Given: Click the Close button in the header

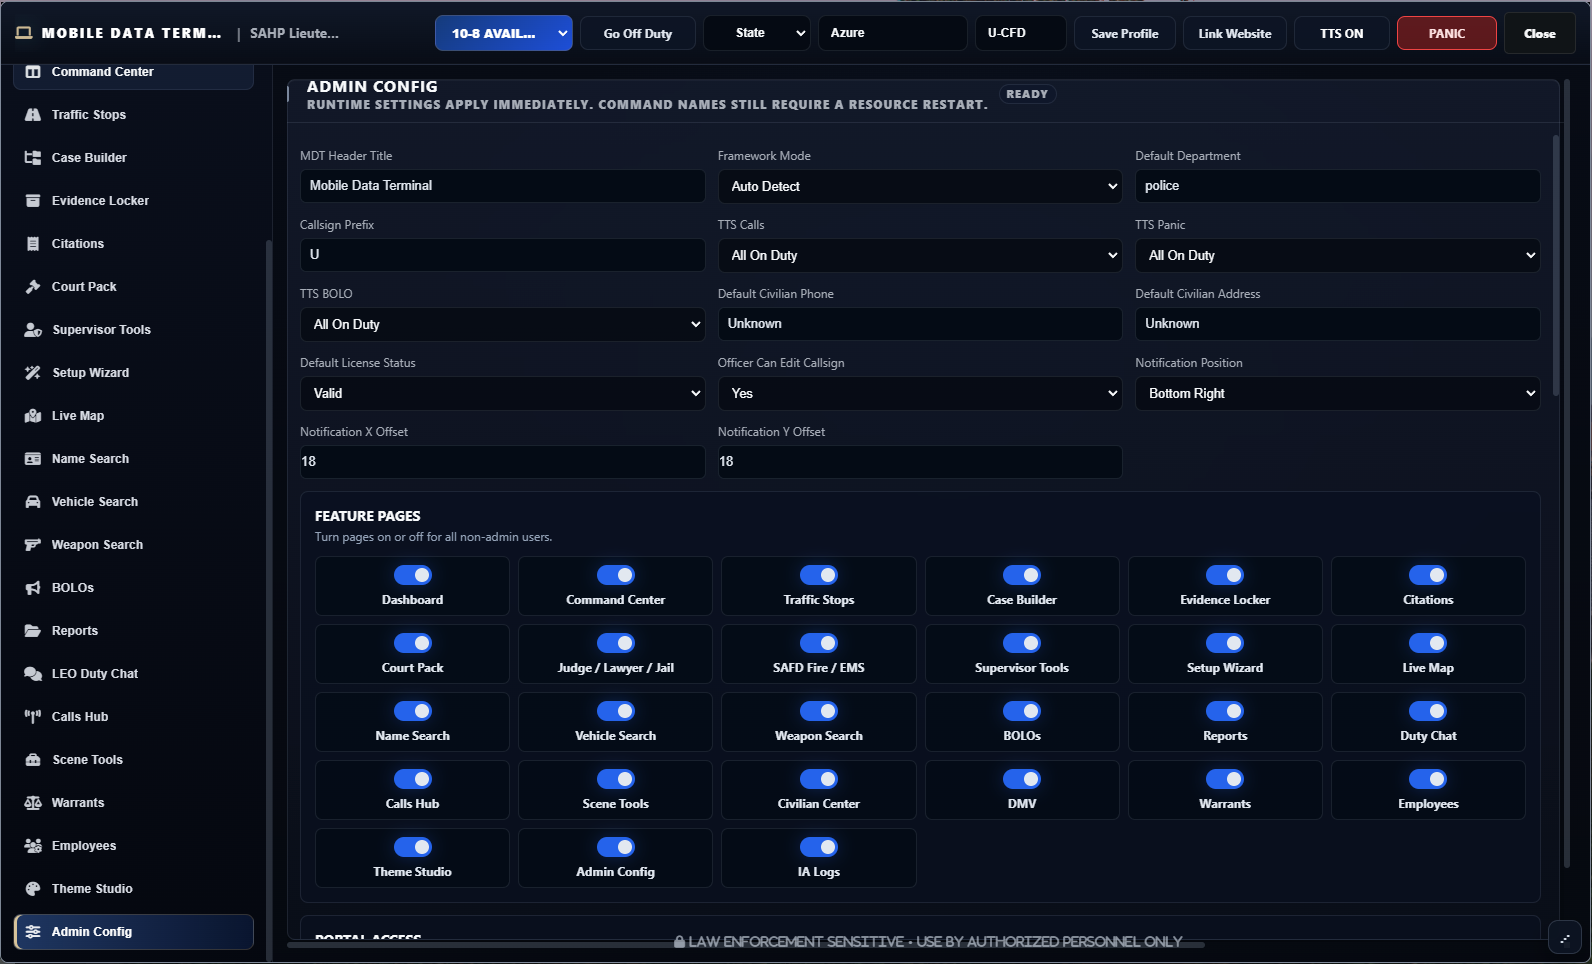Looking at the screenshot, I should [x=1540, y=33].
